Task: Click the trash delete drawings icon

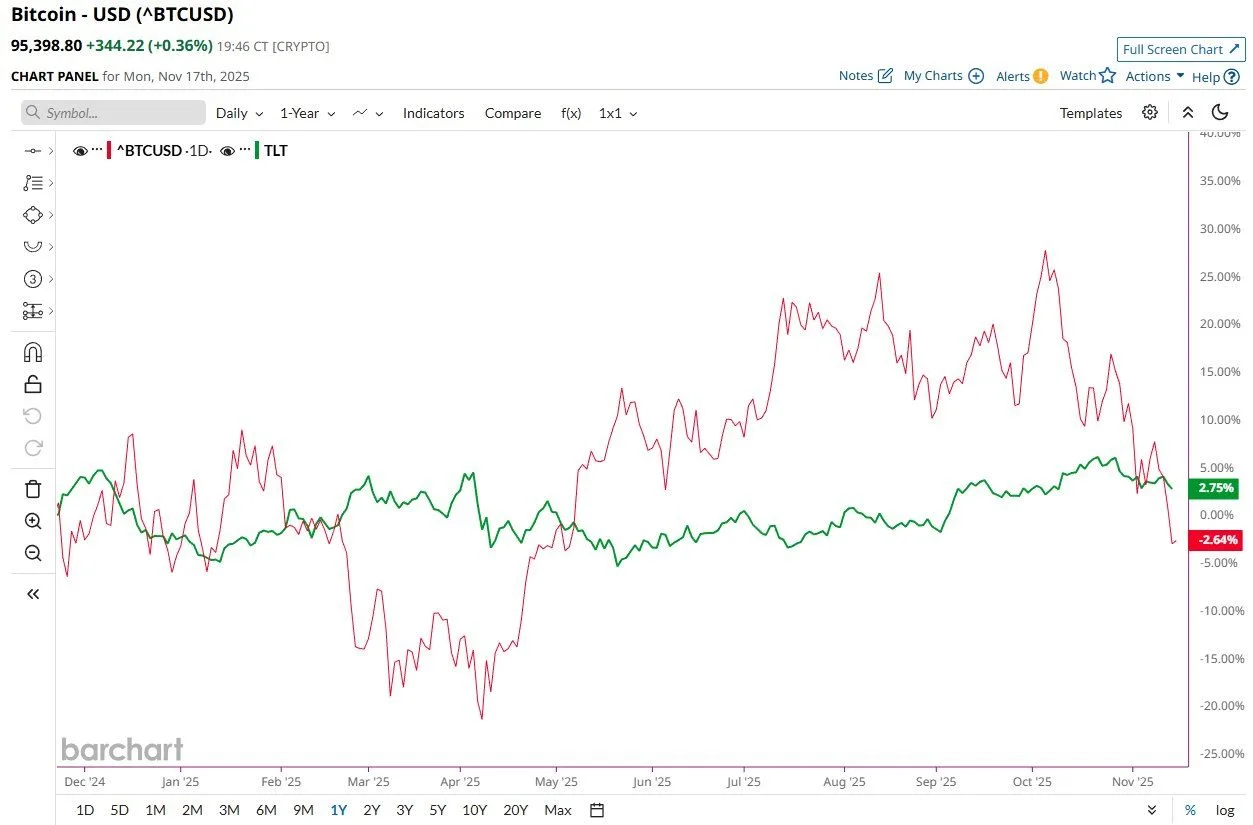Action: pos(33,488)
